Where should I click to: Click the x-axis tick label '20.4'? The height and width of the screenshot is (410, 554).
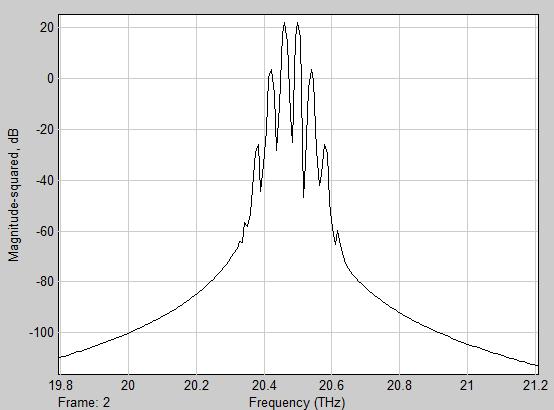264,385
